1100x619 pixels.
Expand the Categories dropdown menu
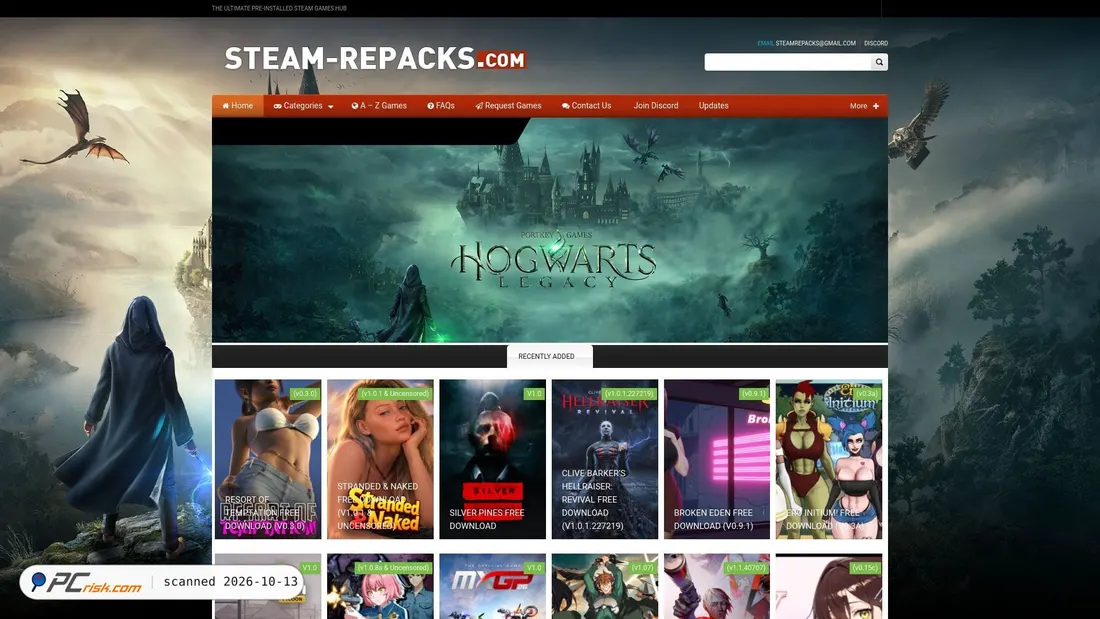click(x=303, y=106)
